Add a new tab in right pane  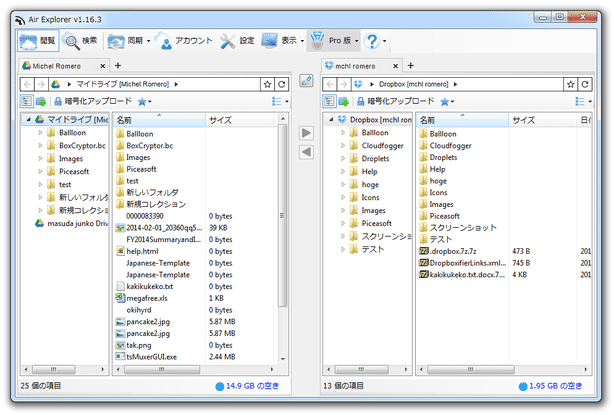tap(410, 66)
